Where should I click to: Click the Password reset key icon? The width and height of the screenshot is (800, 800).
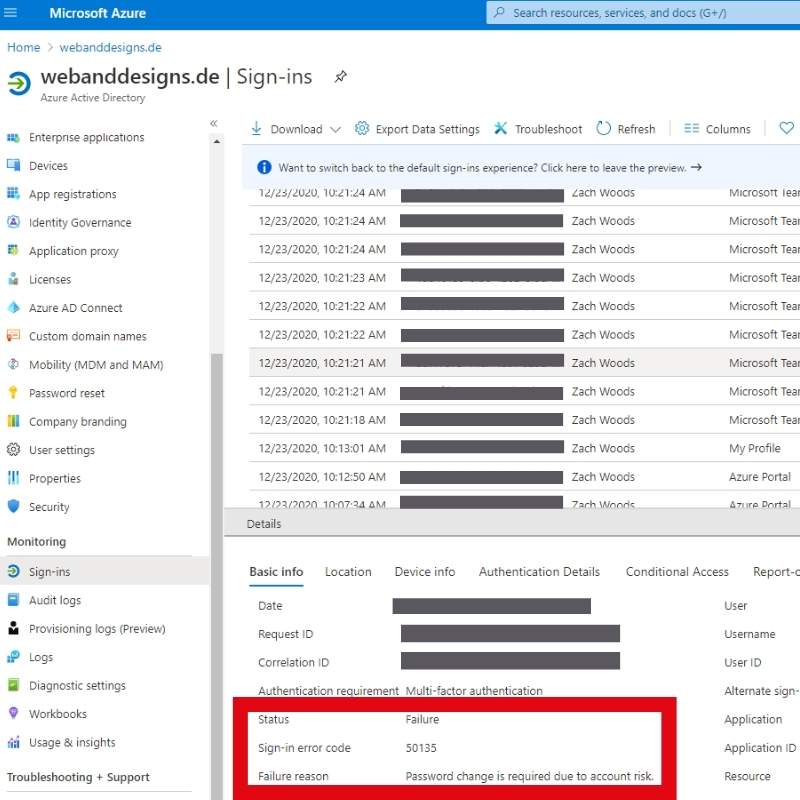point(13,393)
